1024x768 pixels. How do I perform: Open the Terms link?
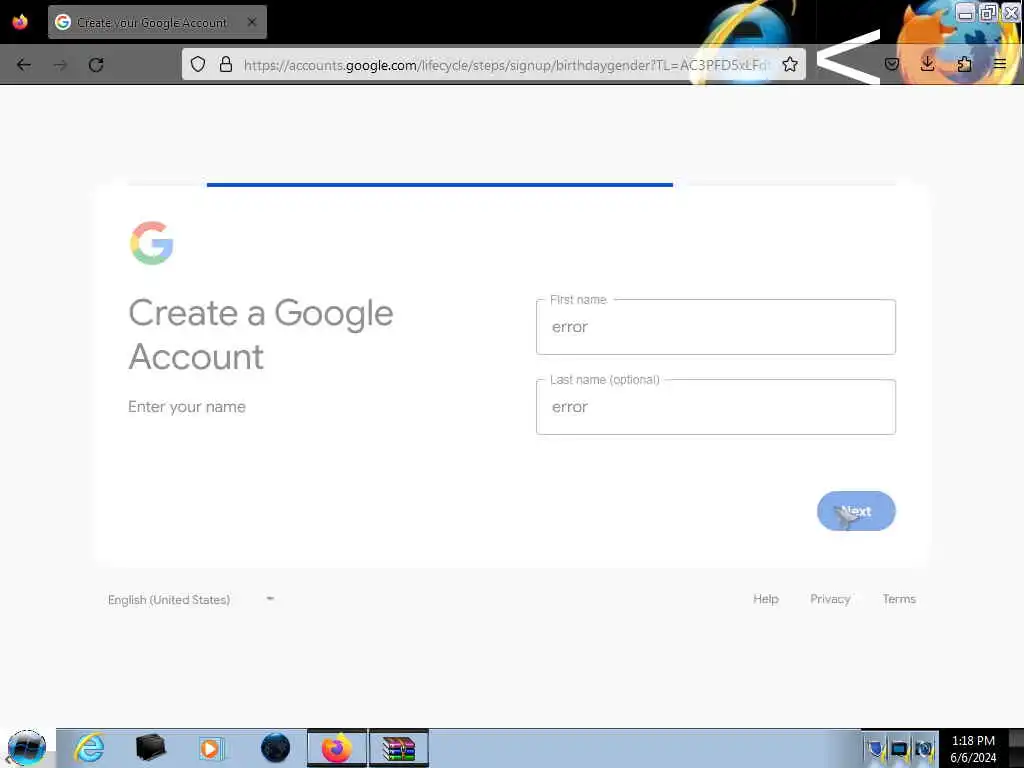[x=899, y=599]
